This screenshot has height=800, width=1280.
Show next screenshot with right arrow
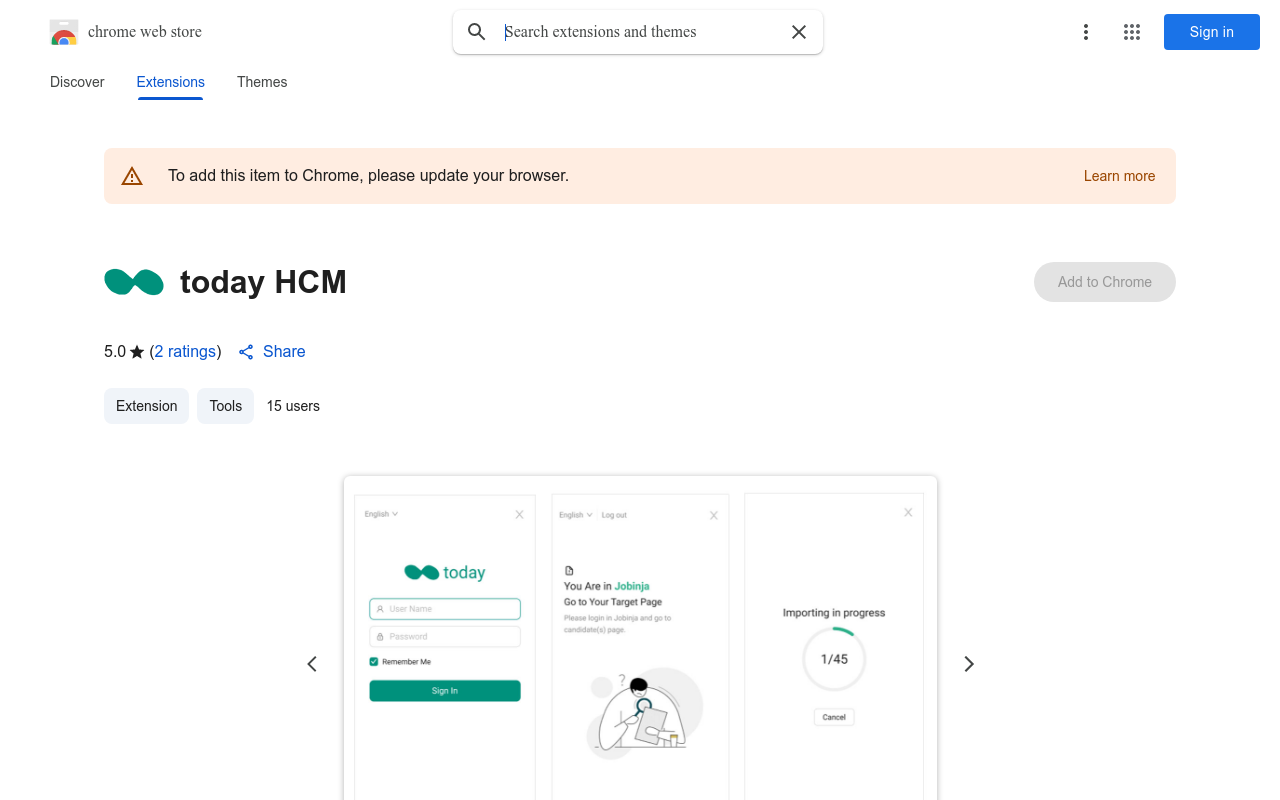968,664
